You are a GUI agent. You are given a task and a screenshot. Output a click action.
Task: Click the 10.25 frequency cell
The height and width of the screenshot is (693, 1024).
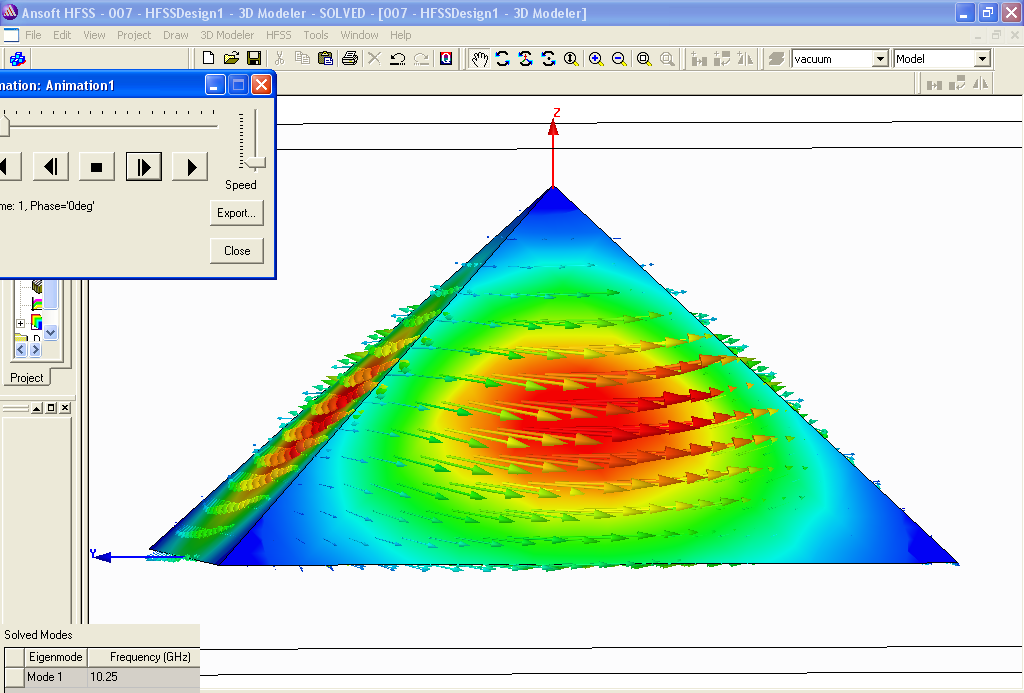click(143, 677)
